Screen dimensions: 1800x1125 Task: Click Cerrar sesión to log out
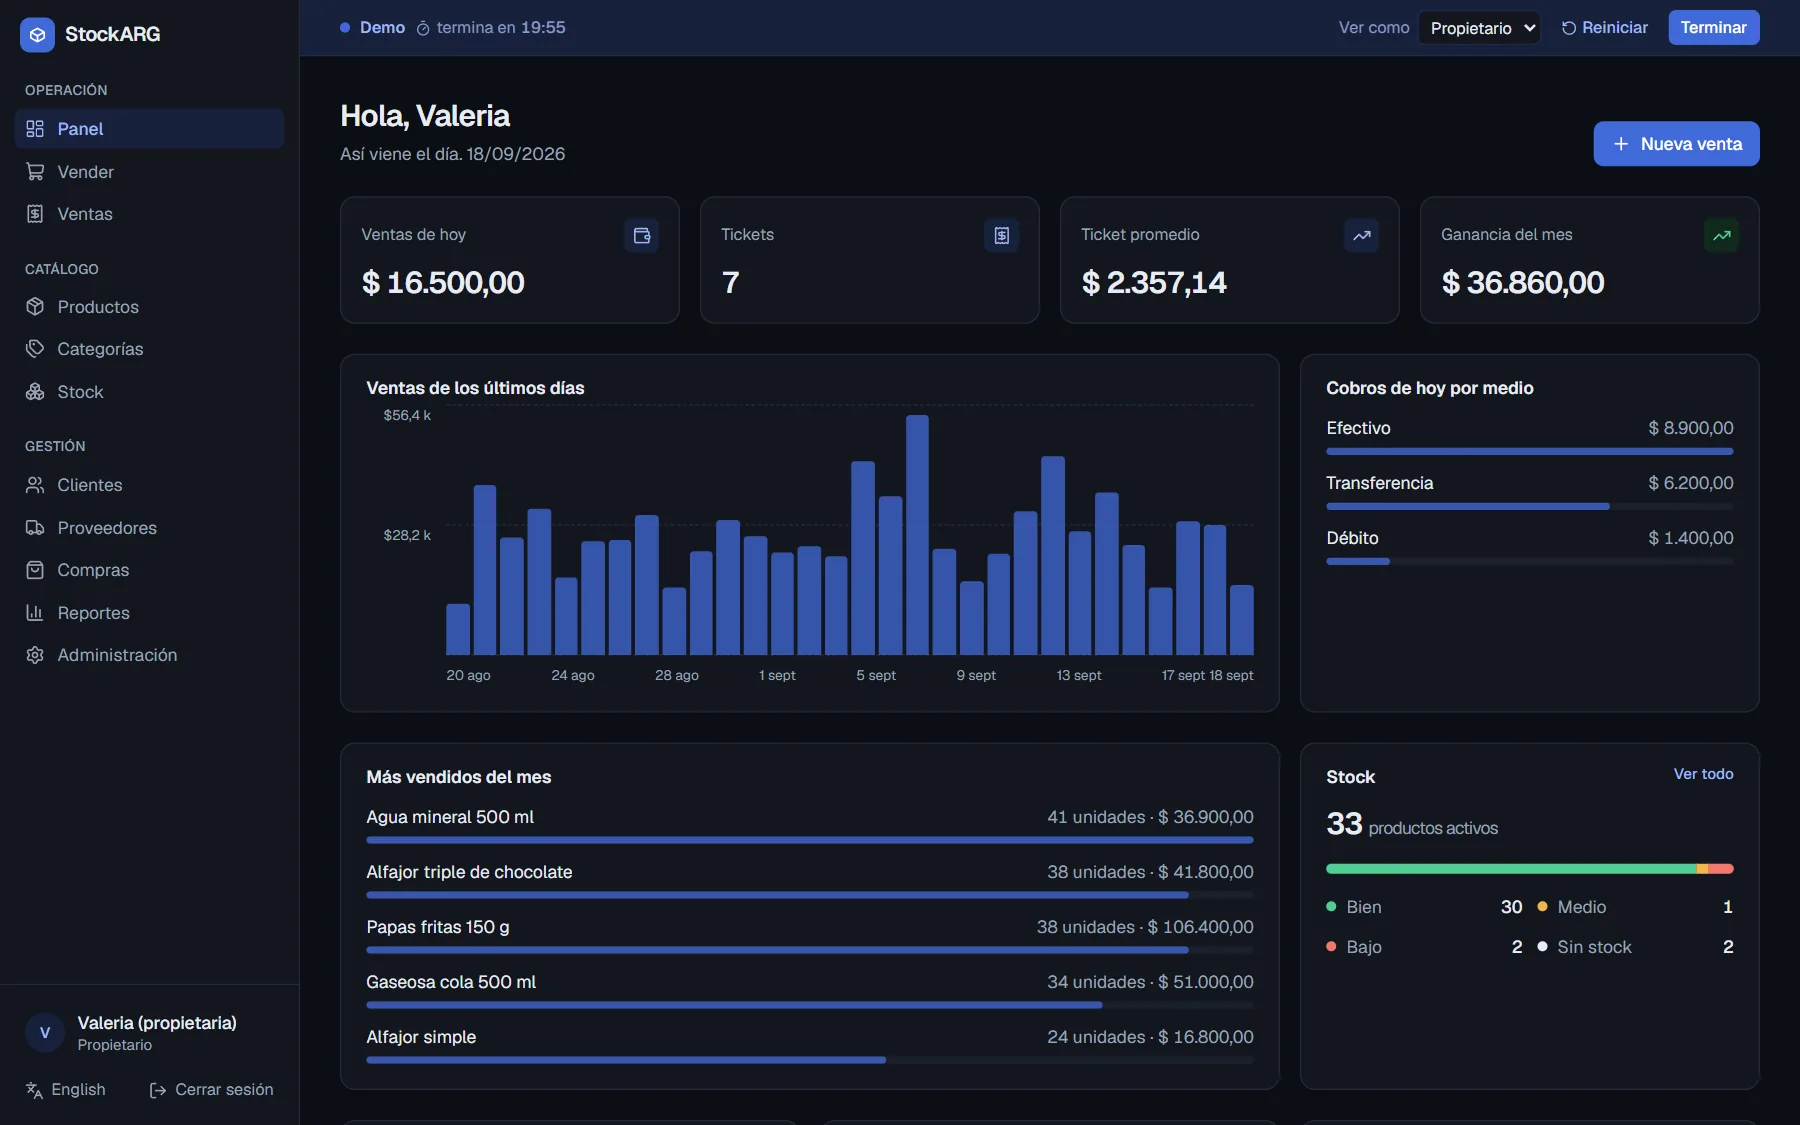[x=211, y=1090]
